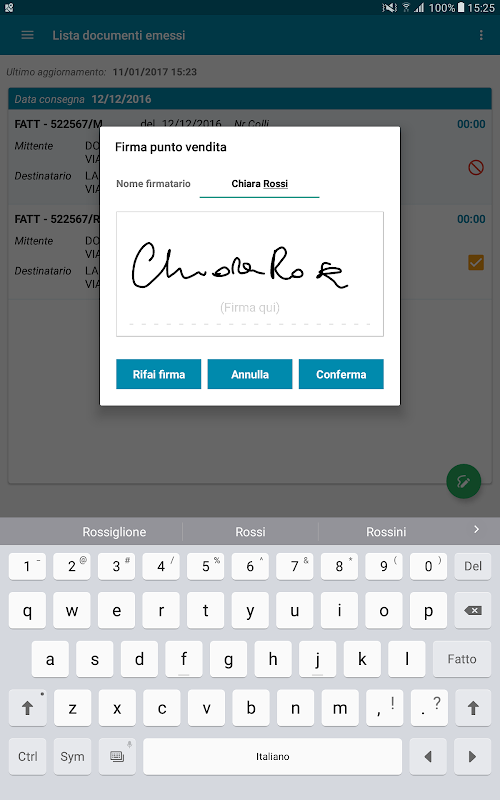Open the three-dot overflow menu
The width and height of the screenshot is (500, 800).
(481, 35)
